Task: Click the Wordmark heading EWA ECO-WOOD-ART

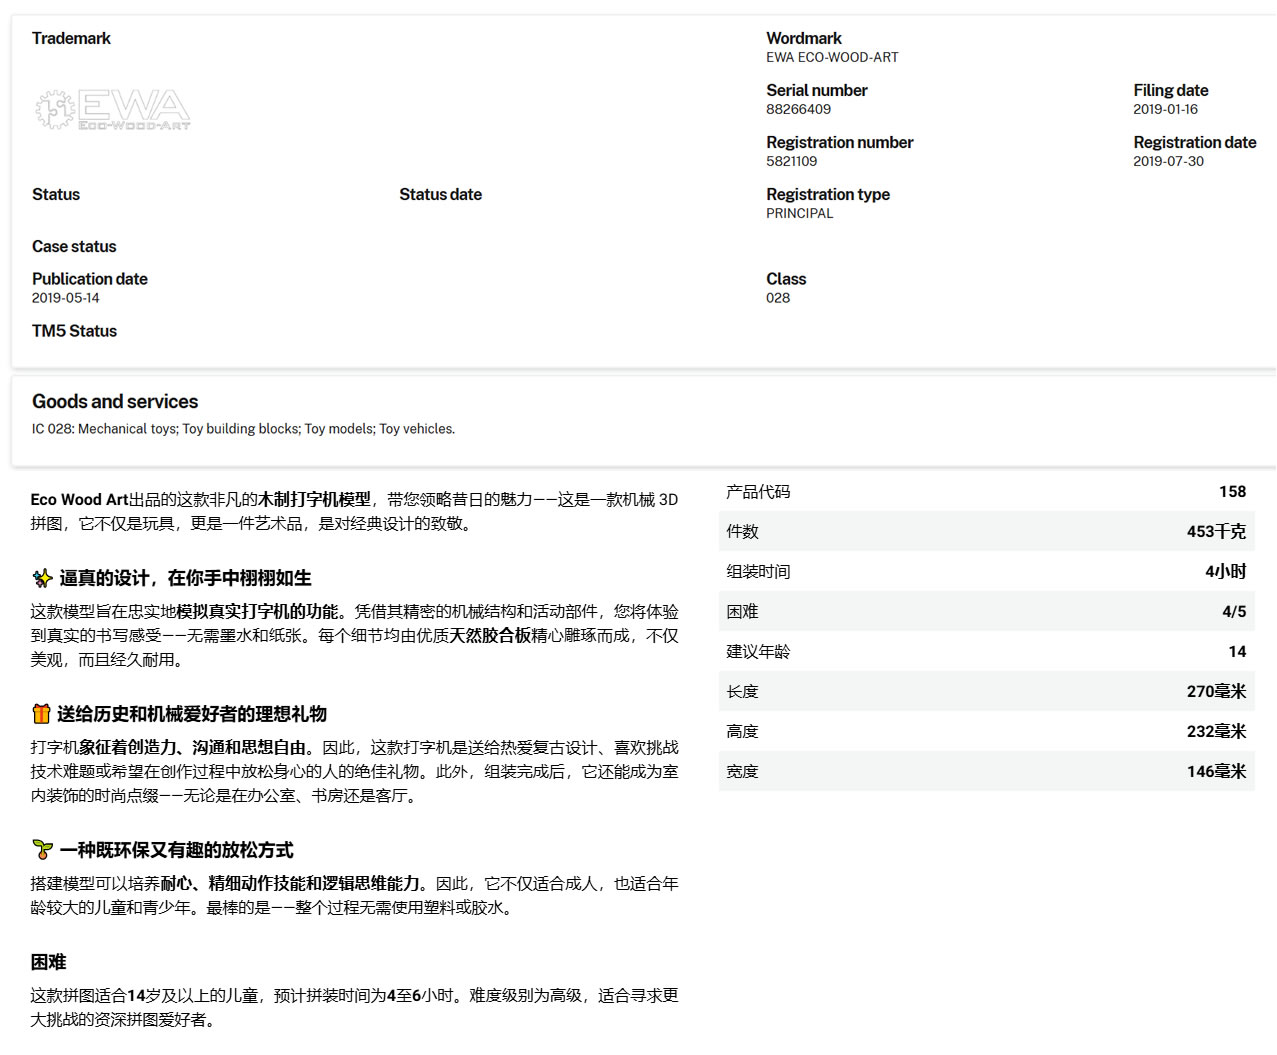Action: pyautogui.click(x=831, y=57)
